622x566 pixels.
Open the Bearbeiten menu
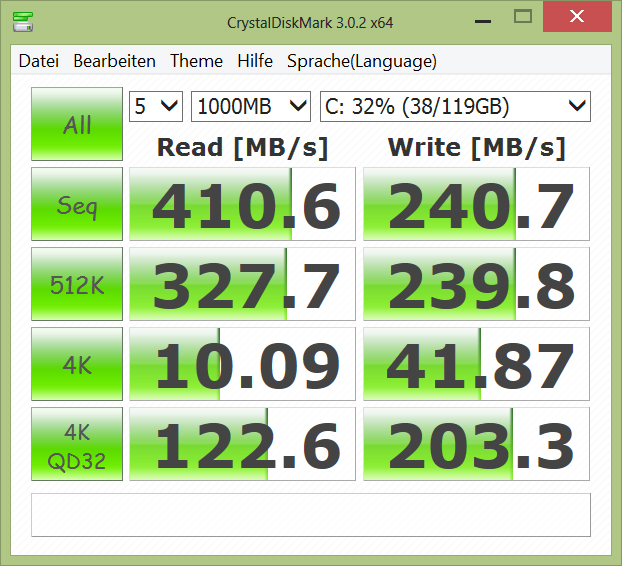(x=114, y=61)
